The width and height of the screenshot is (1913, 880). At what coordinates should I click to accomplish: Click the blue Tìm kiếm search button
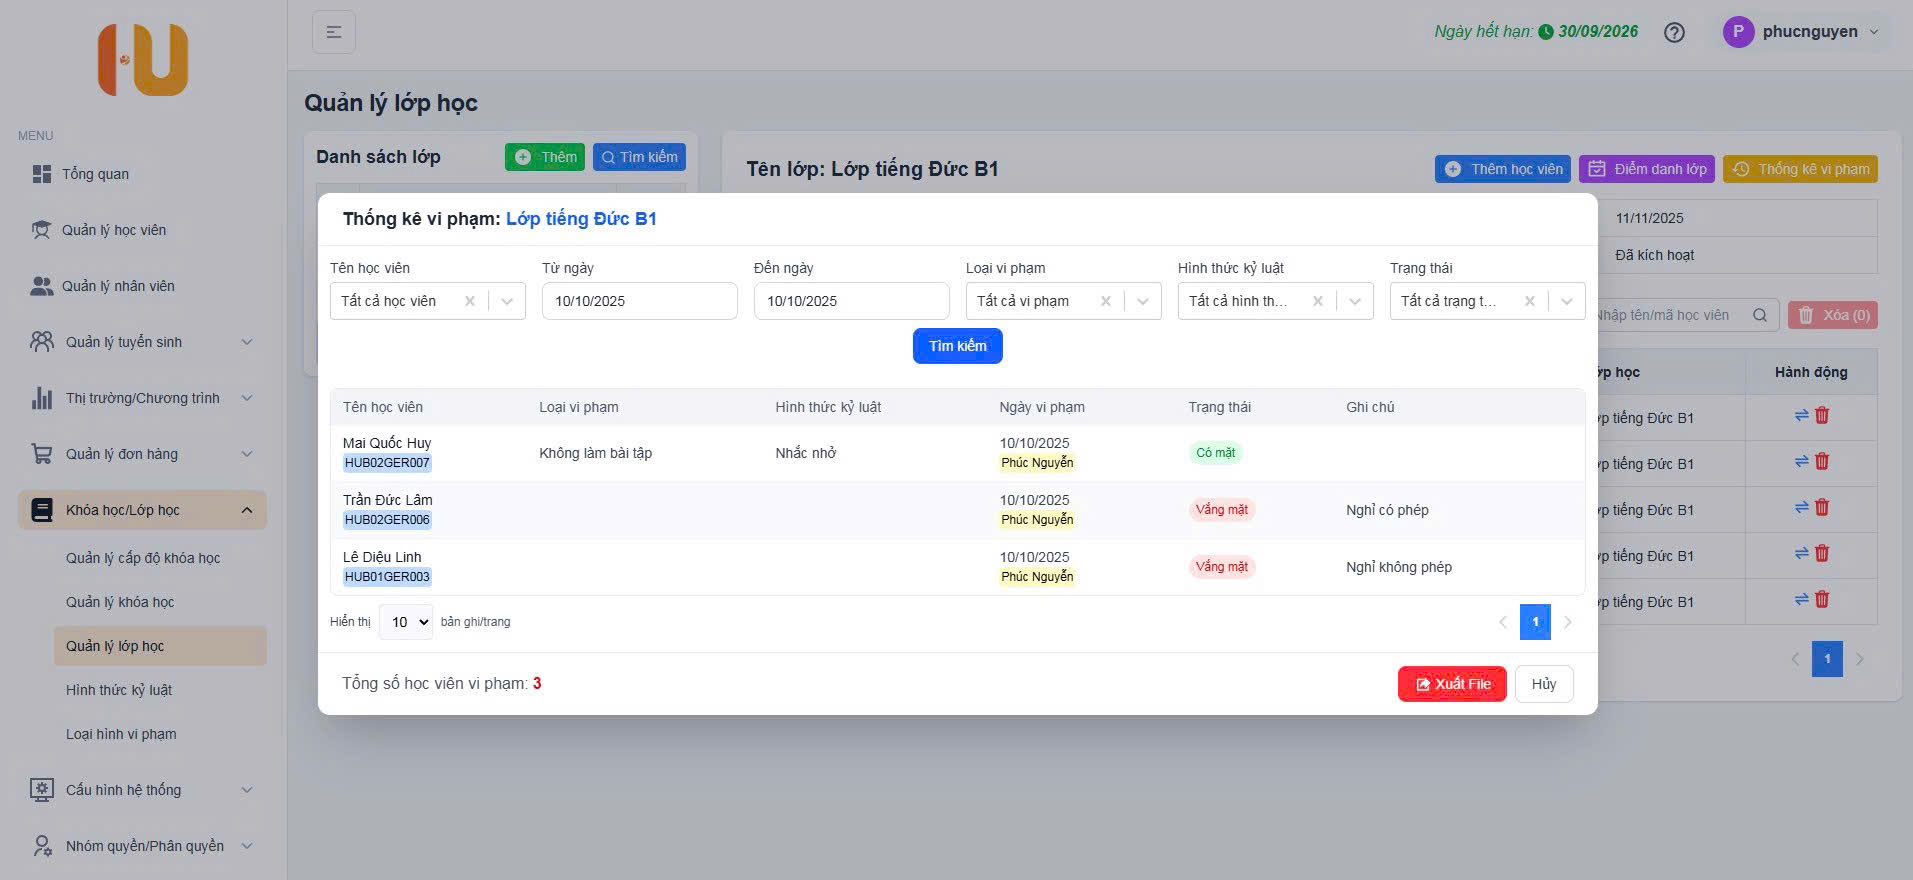[957, 346]
